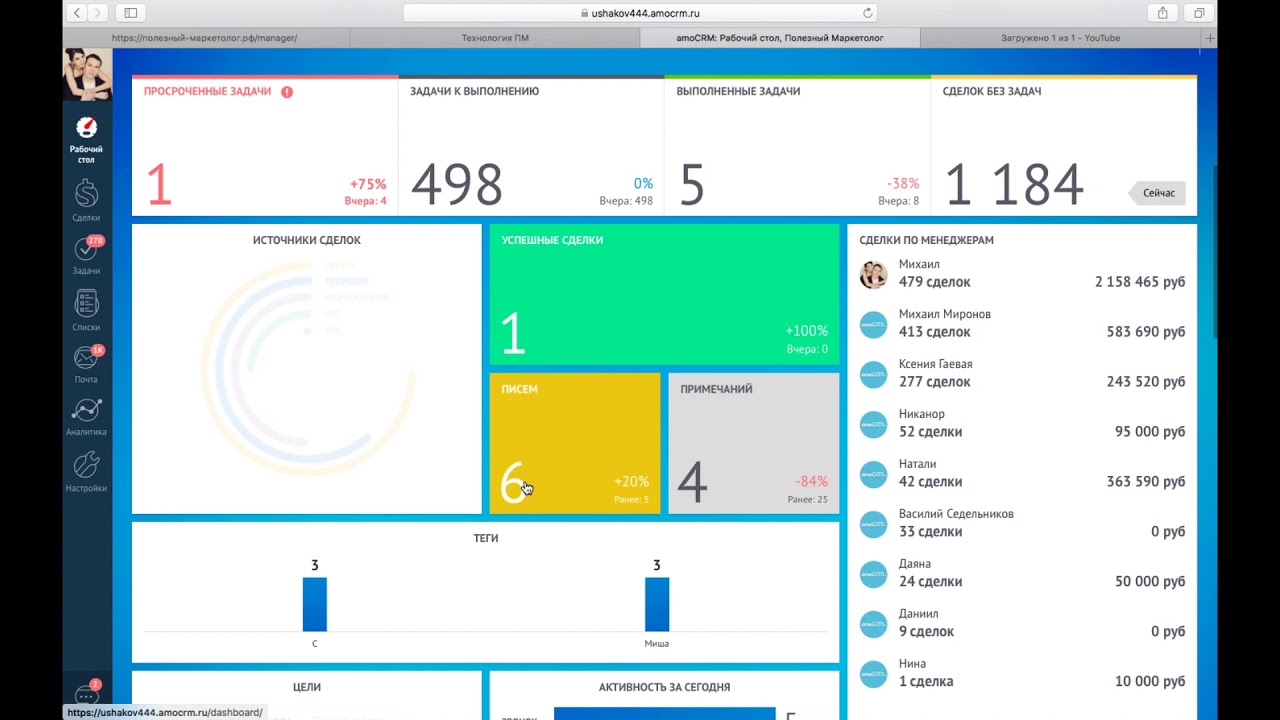Open the Аналитика analytics icon
Viewport: 1280px width, 720px height.
pos(86,416)
